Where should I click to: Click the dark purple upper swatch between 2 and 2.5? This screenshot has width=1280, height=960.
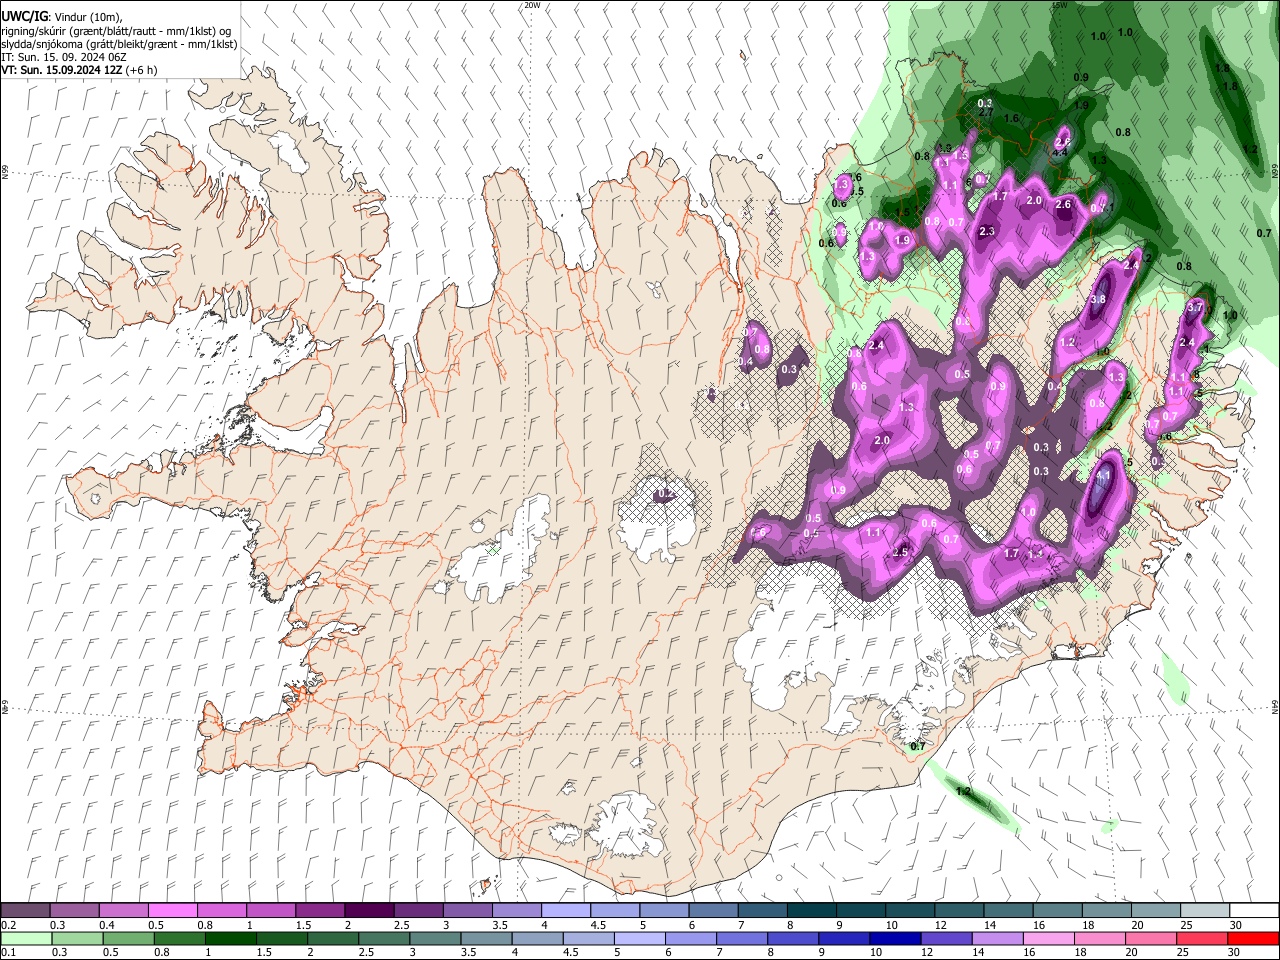coord(369,910)
